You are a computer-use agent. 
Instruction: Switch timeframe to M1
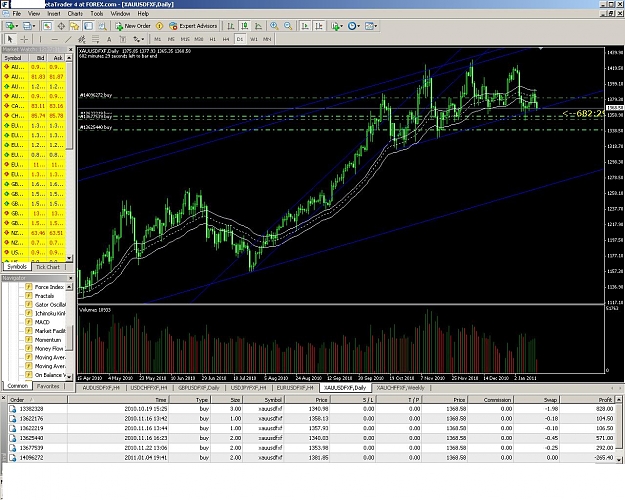pyautogui.click(x=157, y=39)
